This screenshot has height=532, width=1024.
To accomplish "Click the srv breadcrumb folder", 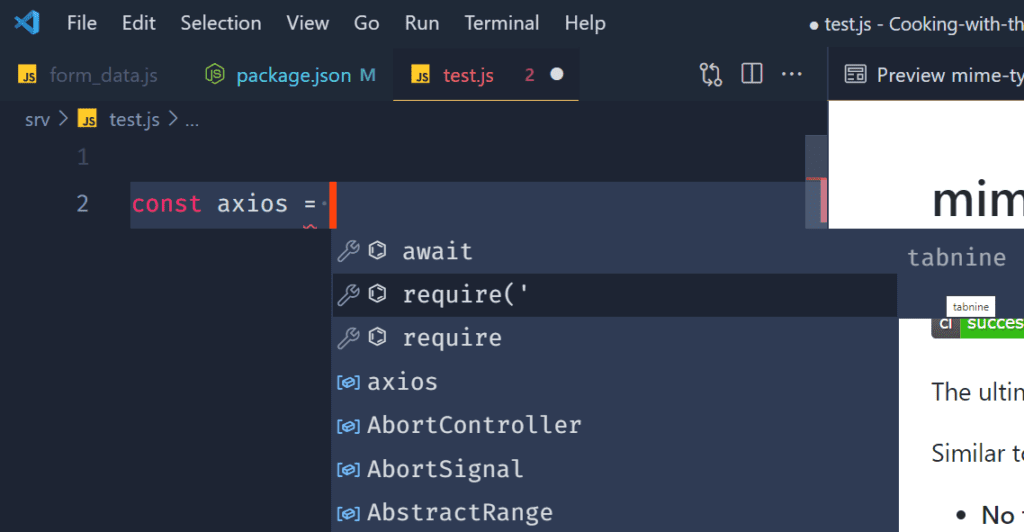I will 37,120.
